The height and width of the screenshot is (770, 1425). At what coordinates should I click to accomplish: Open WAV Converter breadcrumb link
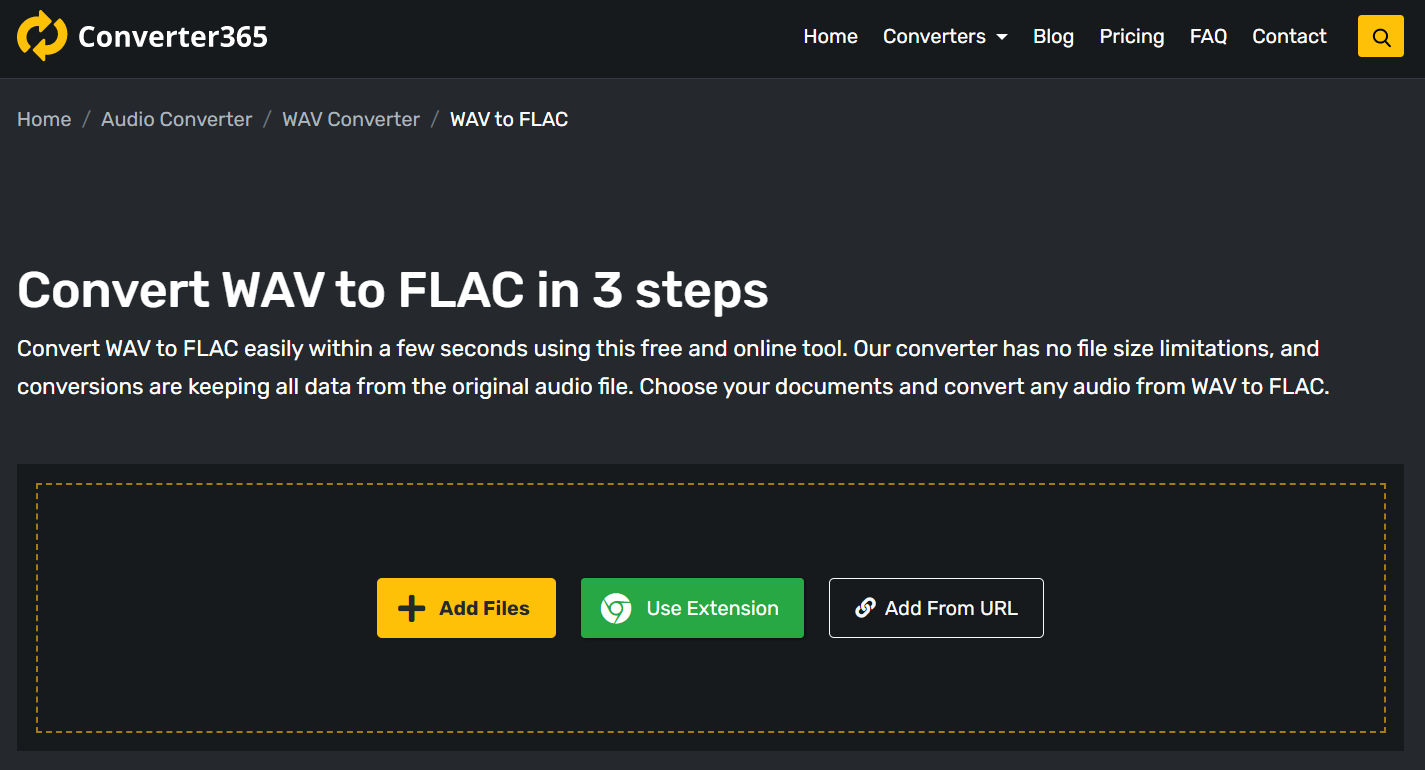pos(351,119)
